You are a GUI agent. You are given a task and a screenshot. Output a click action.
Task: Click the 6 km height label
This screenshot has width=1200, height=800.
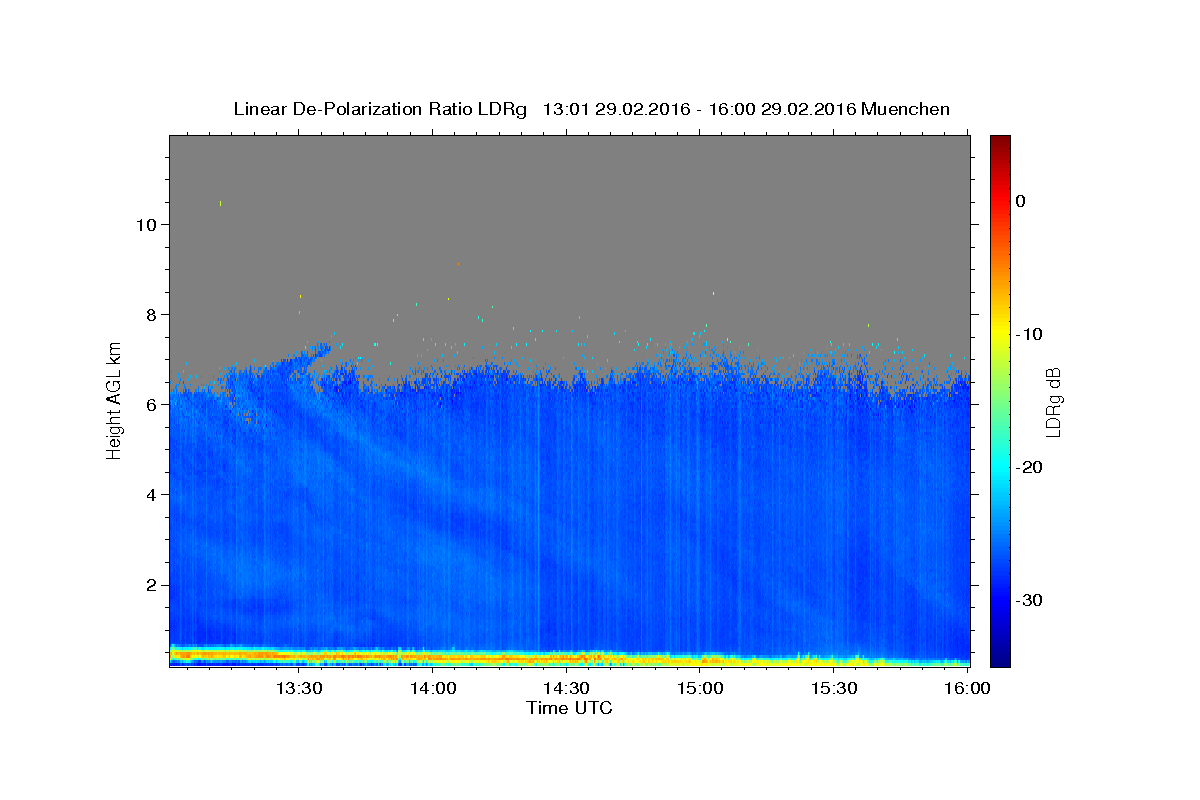tap(150, 404)
